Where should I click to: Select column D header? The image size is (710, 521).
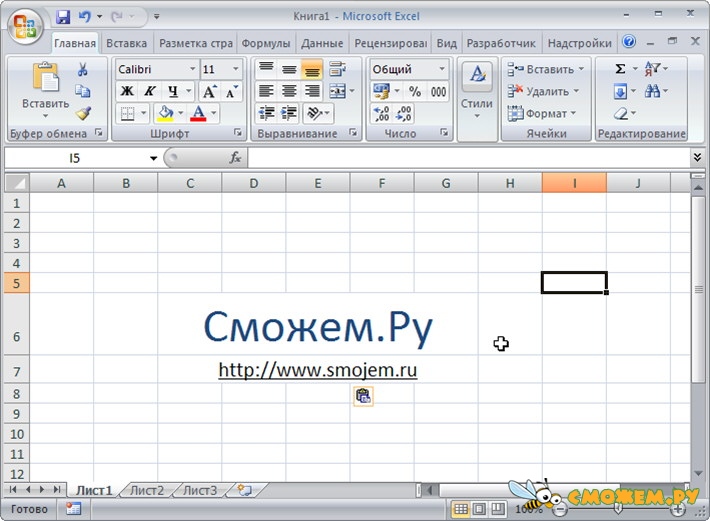254,183
